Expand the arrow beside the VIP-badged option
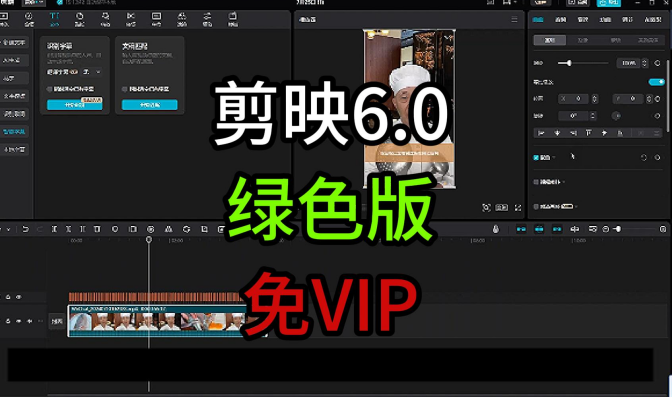 pyautogui.click(x=576, y=207)
